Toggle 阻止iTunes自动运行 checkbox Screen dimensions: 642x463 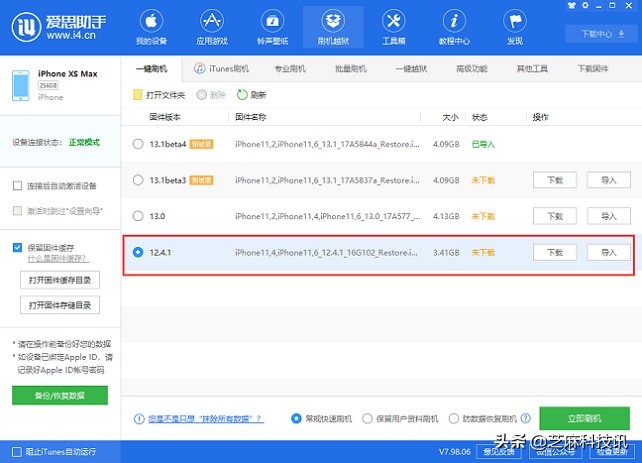[17, 452]
